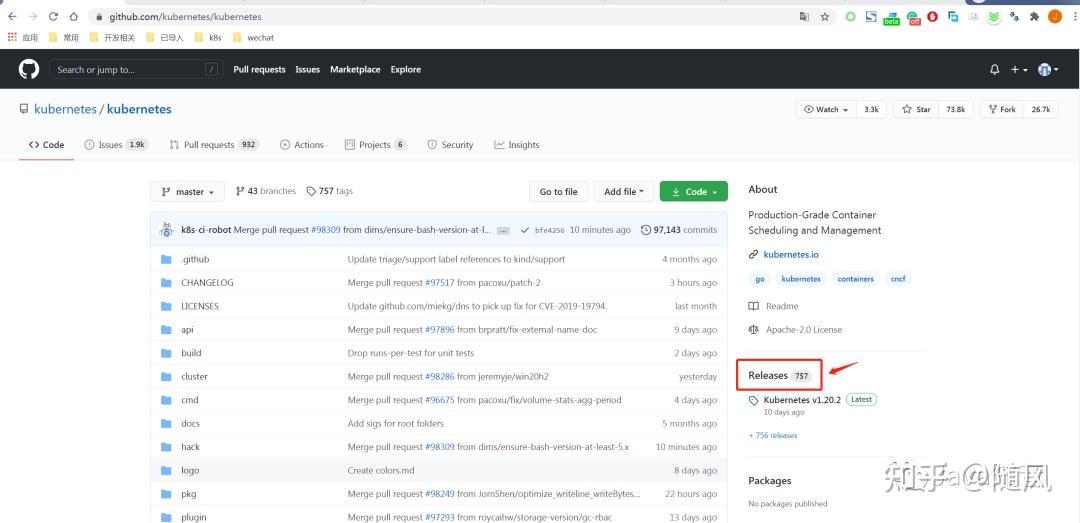Open the notifications bell icon
This screenshot has width=1080, height=523.
coord(994,70)
